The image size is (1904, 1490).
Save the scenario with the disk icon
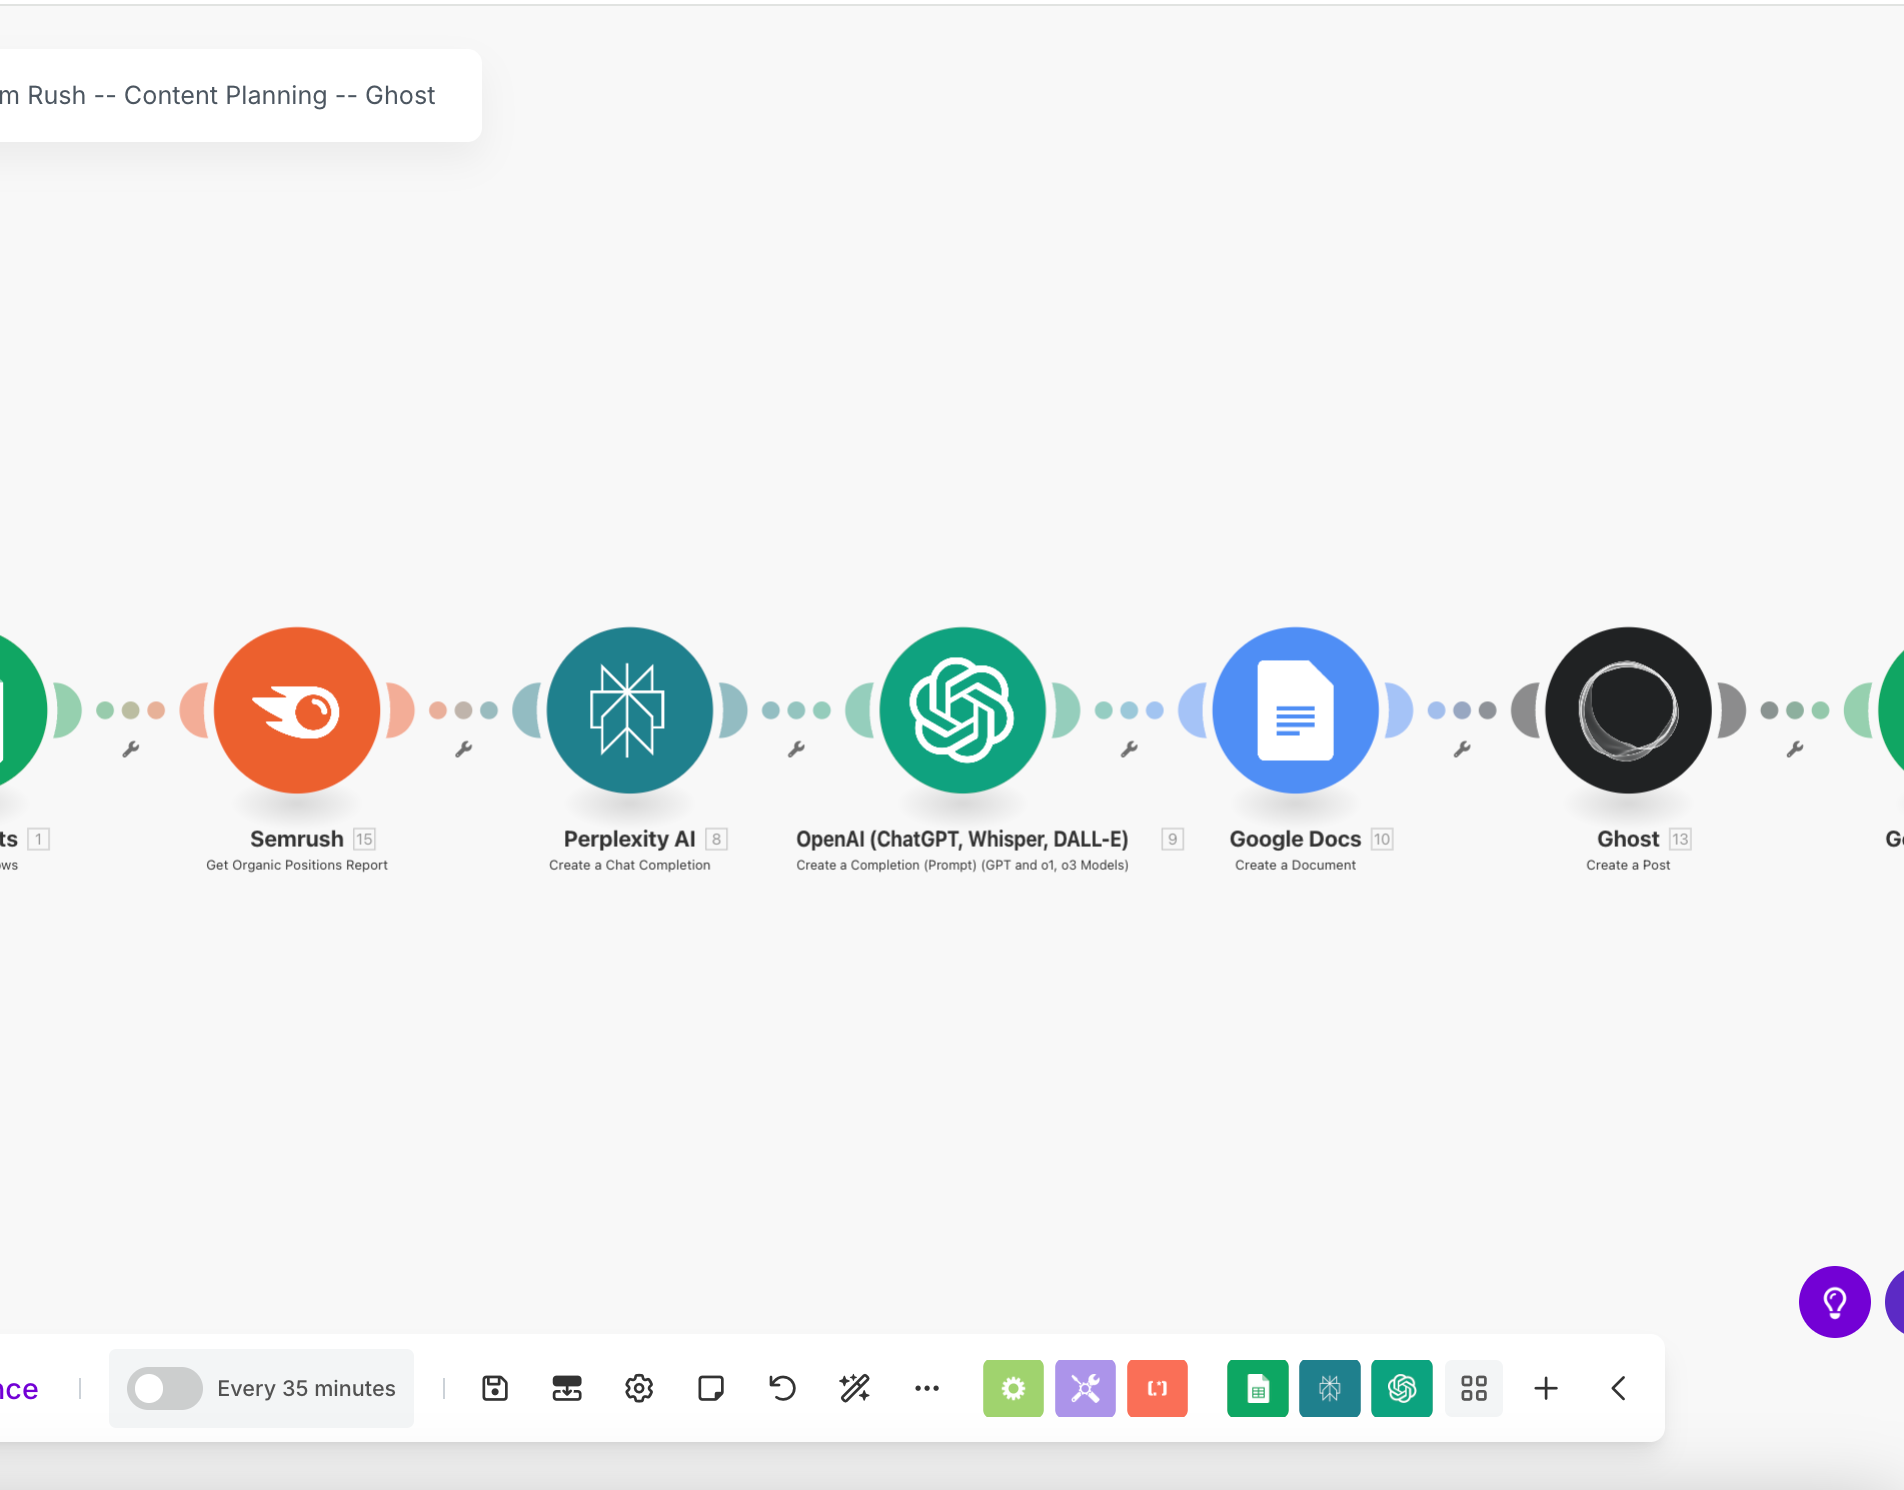(x=495, y=1388)
